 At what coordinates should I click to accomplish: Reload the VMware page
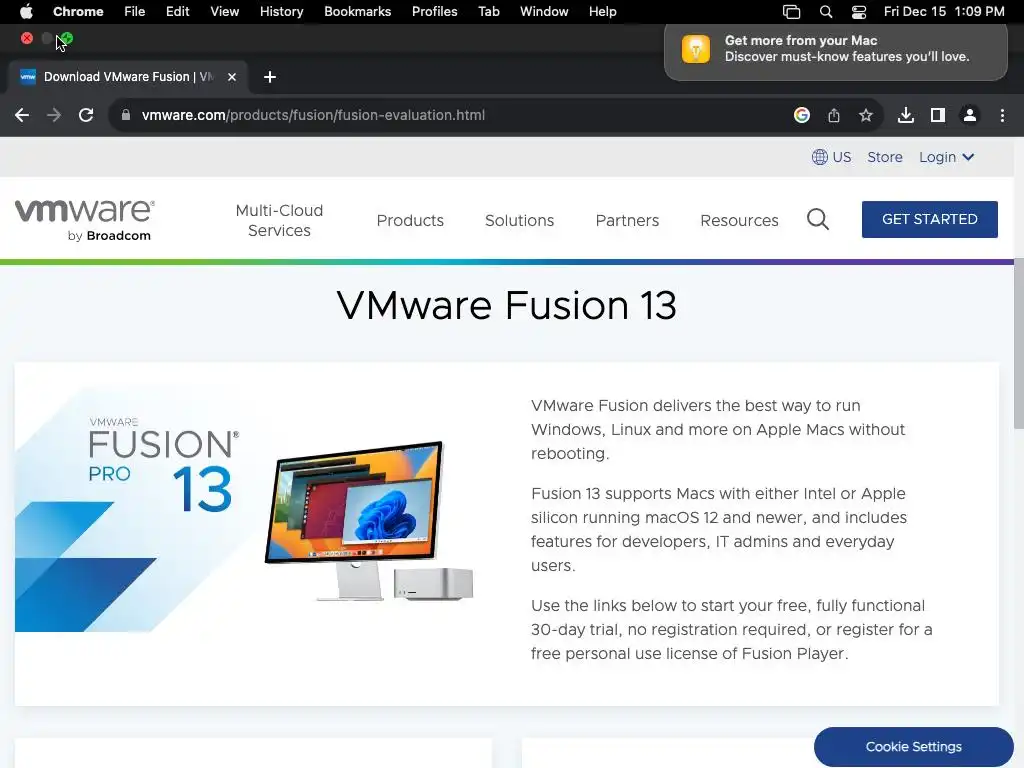pyautogui.click(x=86, y=116)
